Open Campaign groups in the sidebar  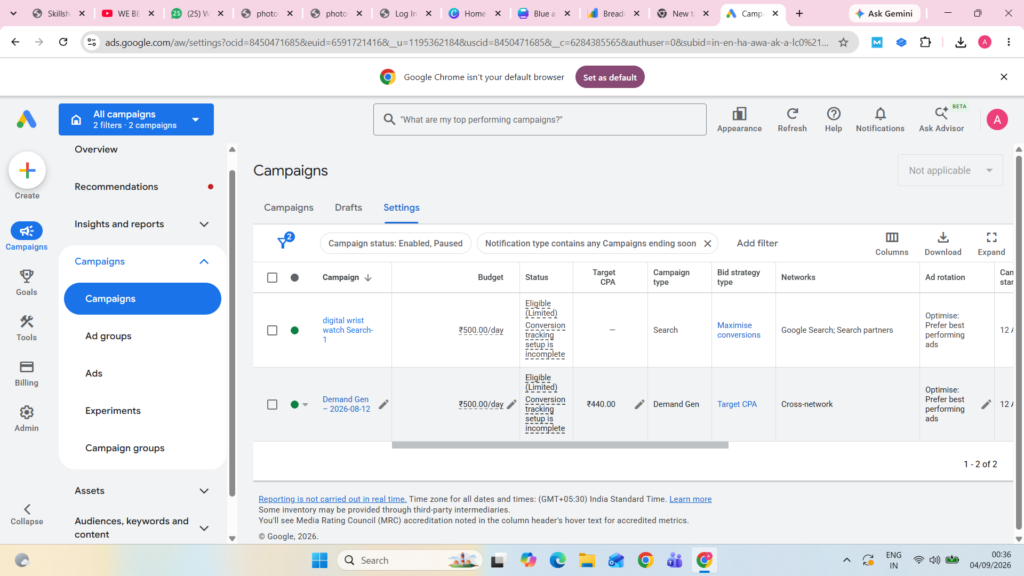coord(125,448)
